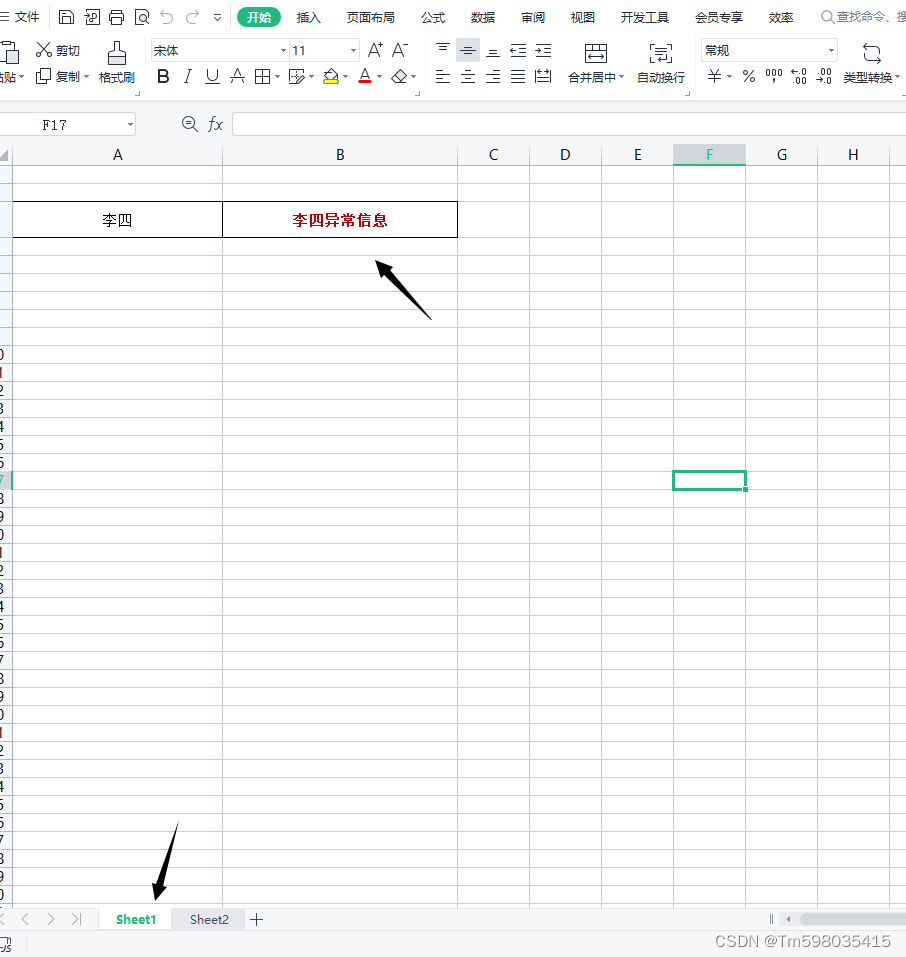Viewport: 906px width, 957px height.
Task: Select cell containing 李四异常信息
Action: click(340, 220)
